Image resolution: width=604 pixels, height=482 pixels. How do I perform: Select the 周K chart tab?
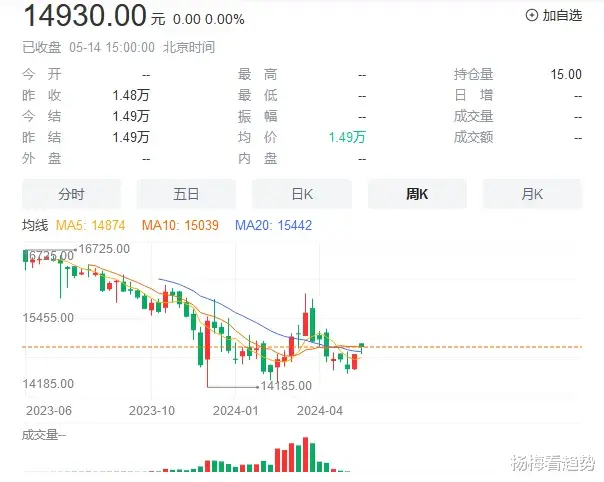point(417,194)
